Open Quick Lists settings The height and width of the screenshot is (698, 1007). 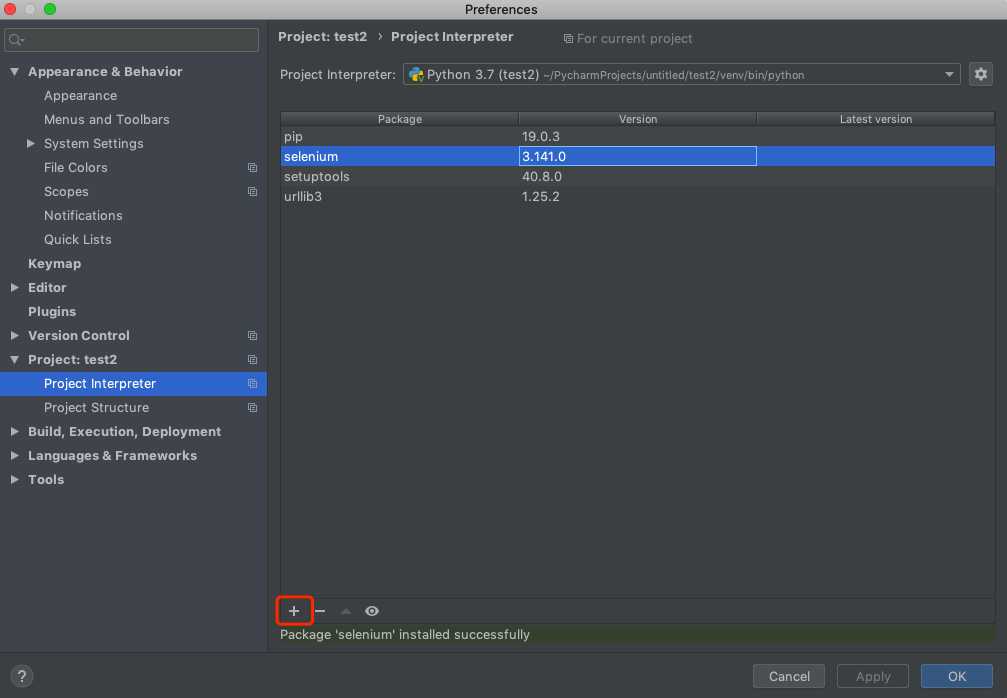point(78,240)
